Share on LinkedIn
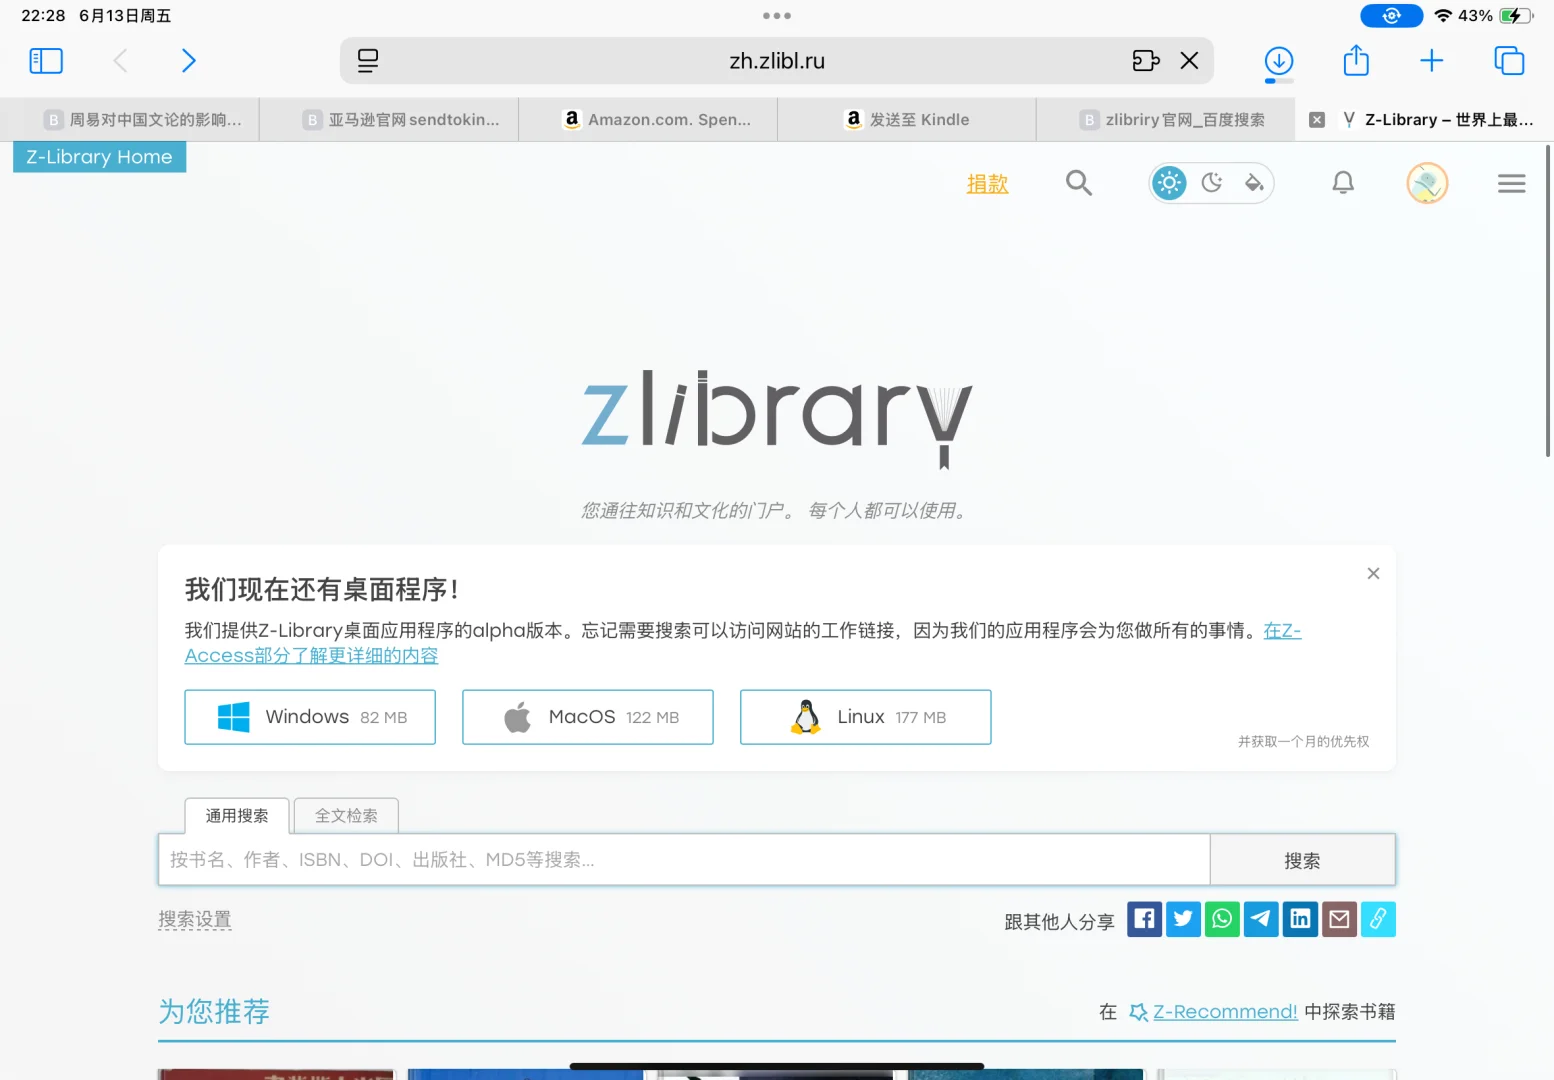 click(x=1300, y=919)
